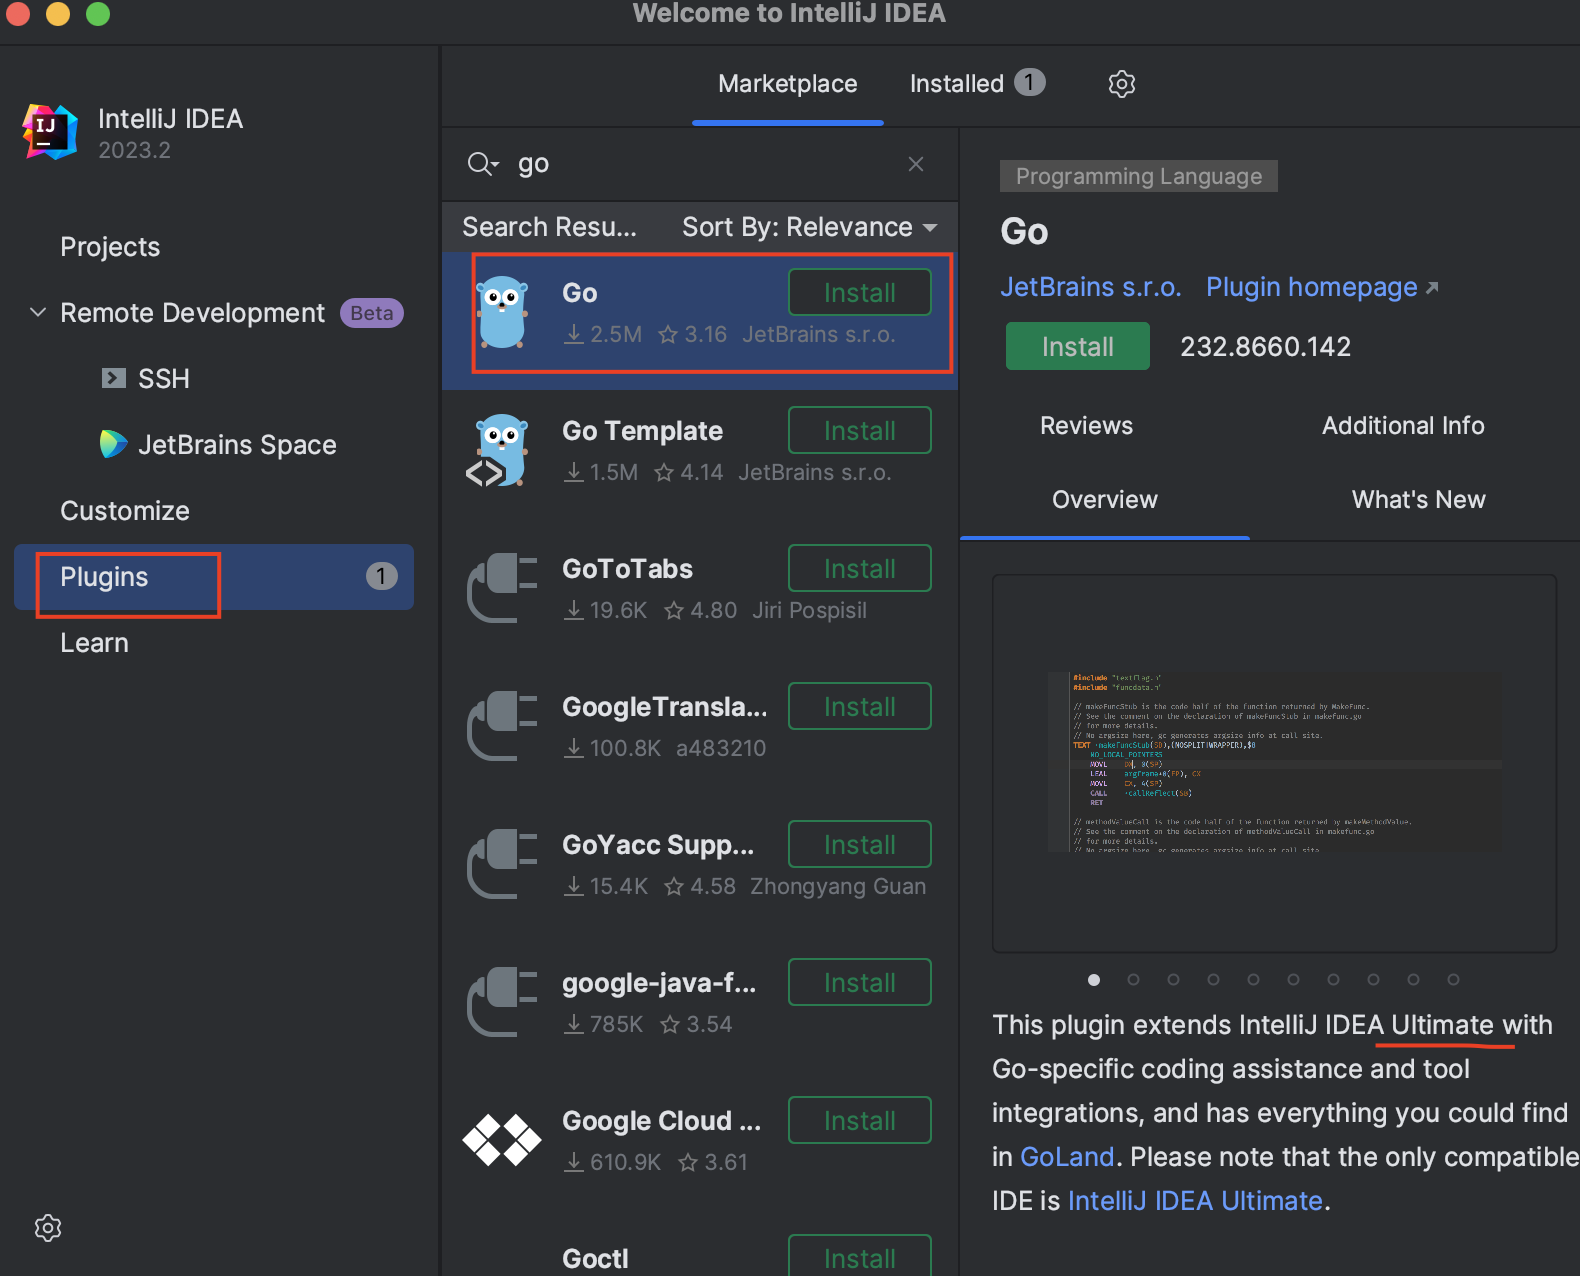Click the Programming Language tag
The image size is (1580, 1276).
click(x=1139, y=176)
